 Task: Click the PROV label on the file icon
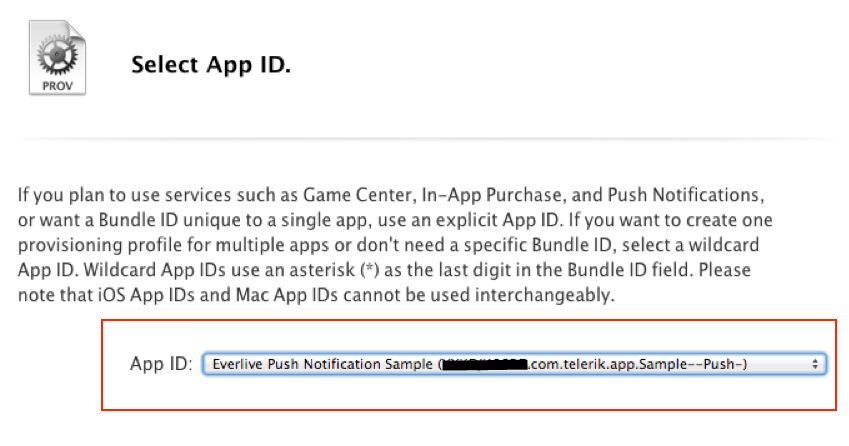tap(57, 86)
